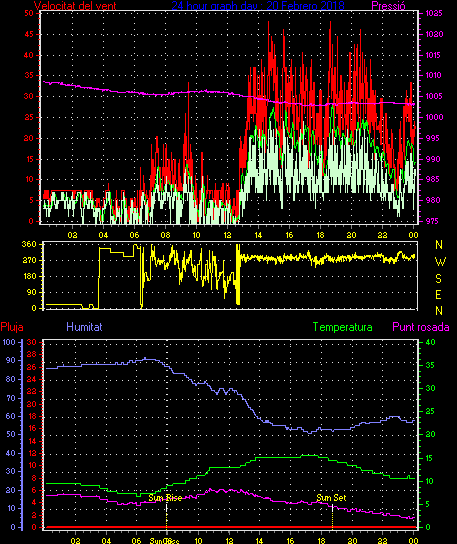Click the 'Humitat' blue legend label
The width and height of the screenshot is (457, 544).
(84, 327)
